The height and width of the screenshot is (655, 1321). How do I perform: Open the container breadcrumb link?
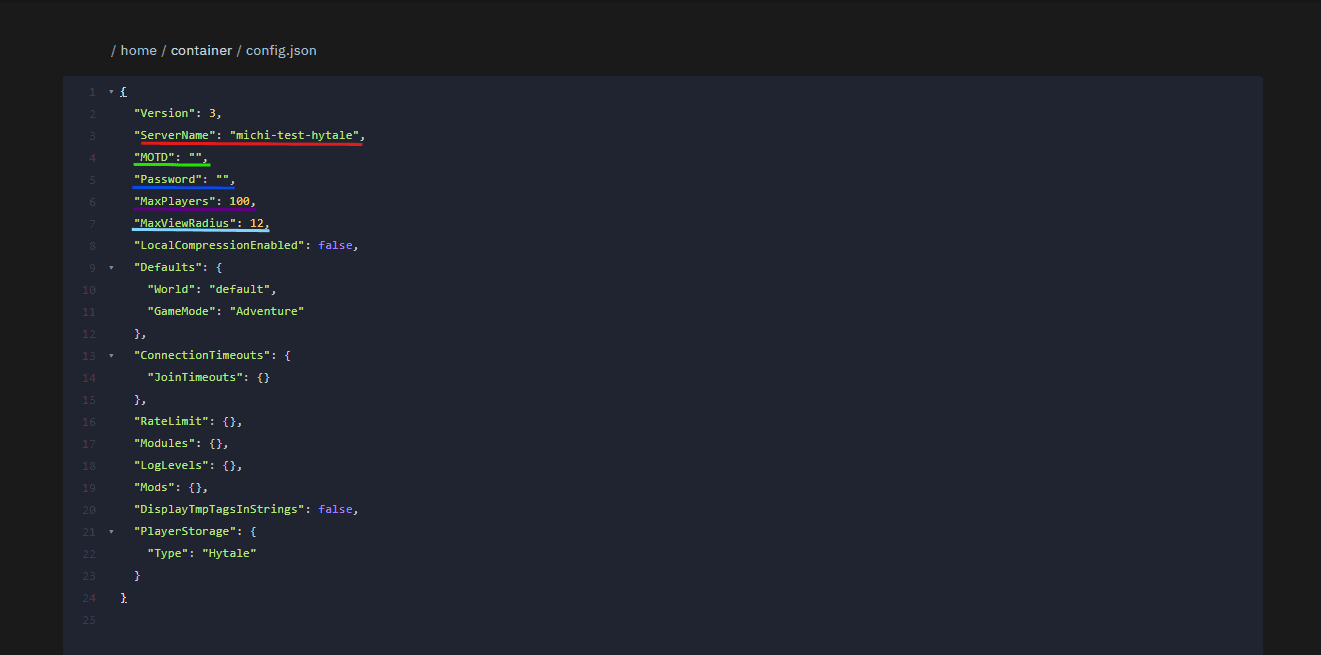(x=201, y=49)
